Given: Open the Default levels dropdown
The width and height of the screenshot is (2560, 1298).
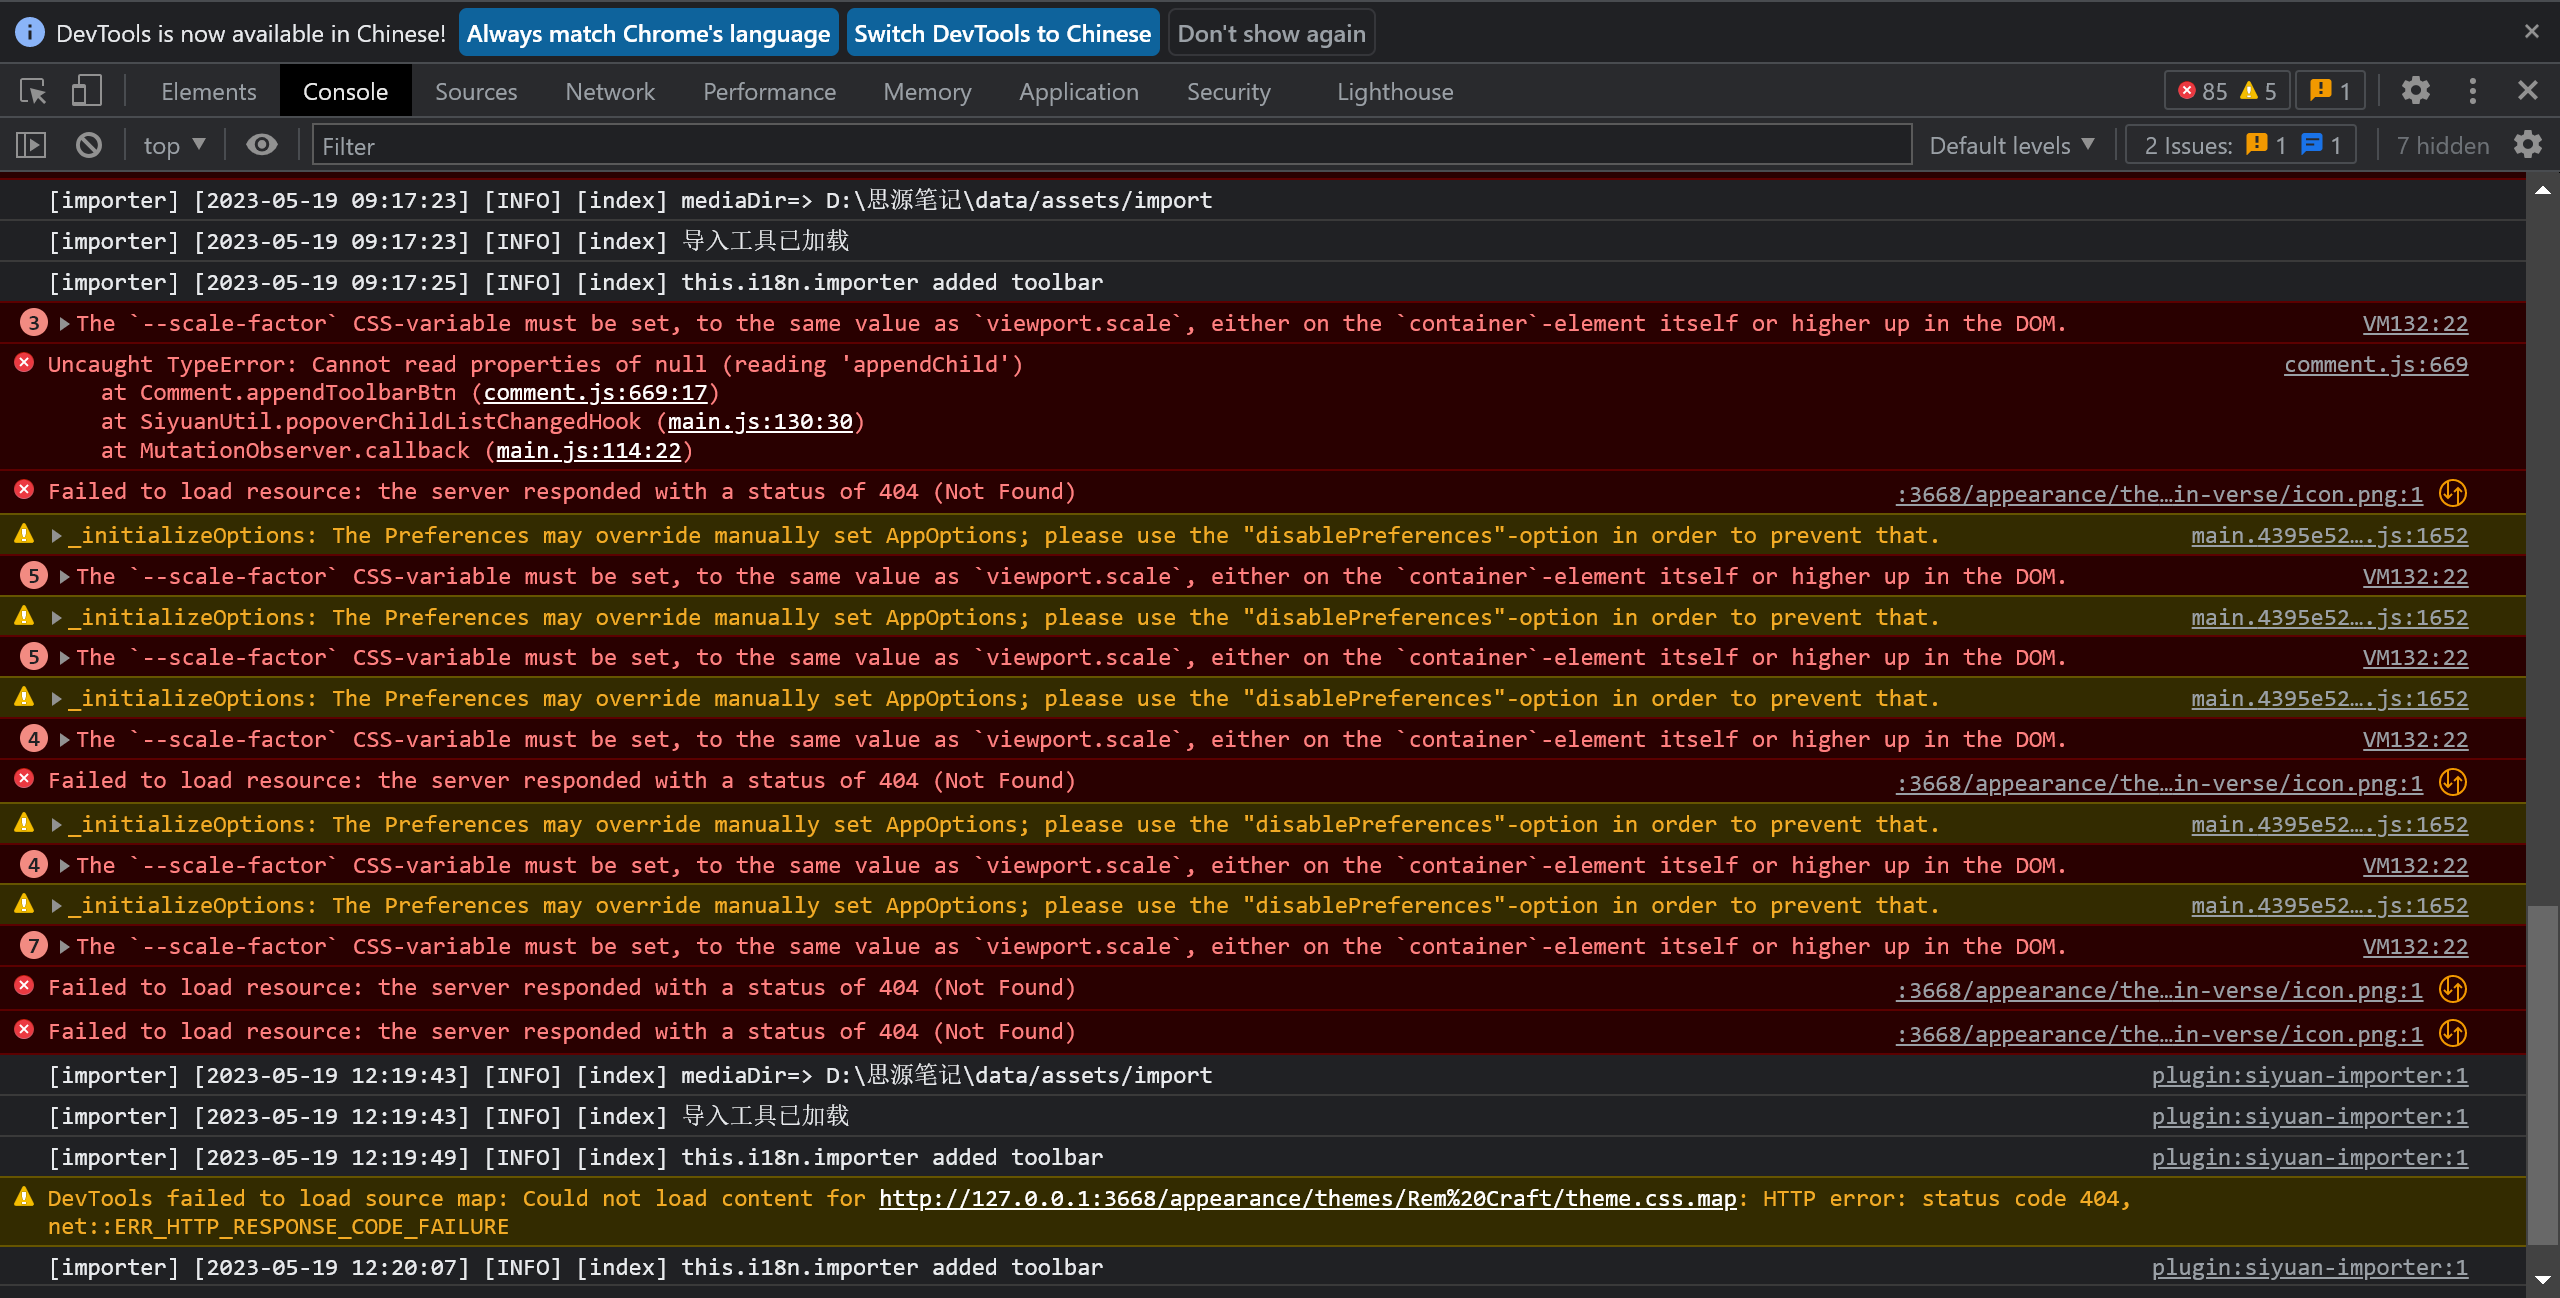Looking at the screenshot, I should click(x=2011, y=145).
